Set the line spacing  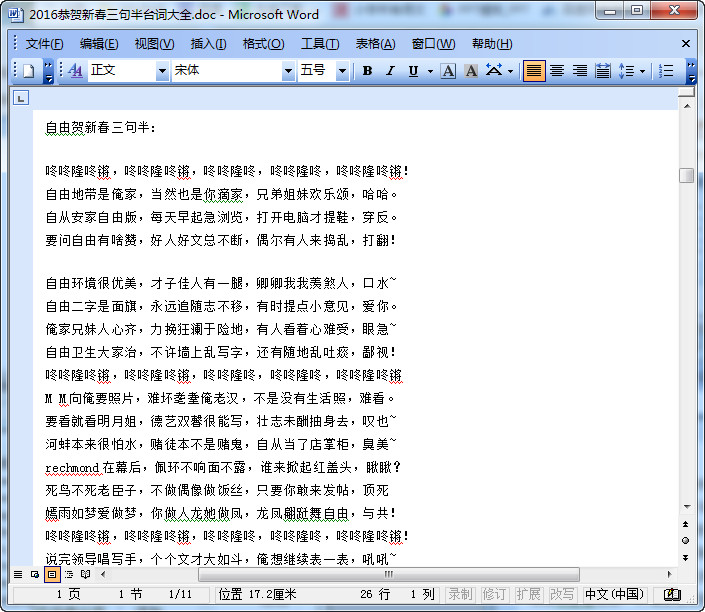[626, 71]
